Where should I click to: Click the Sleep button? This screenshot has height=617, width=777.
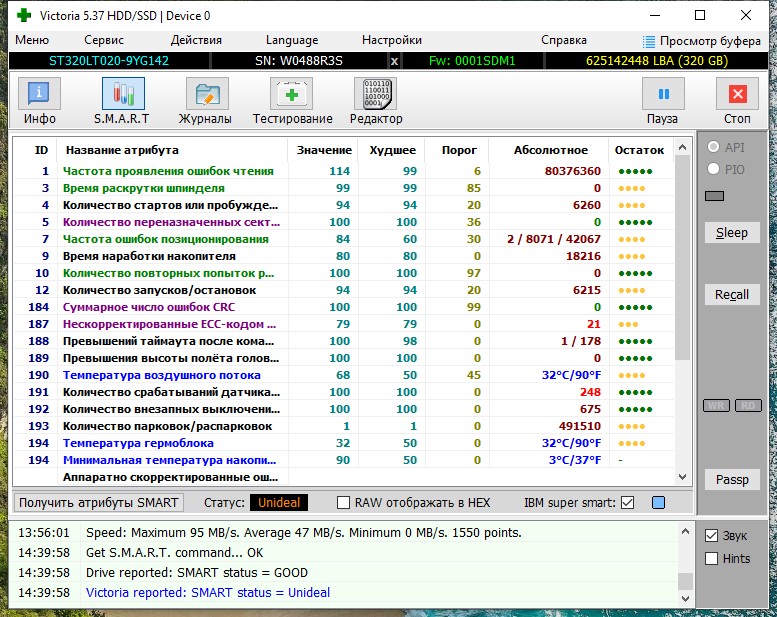coord(732,232)
